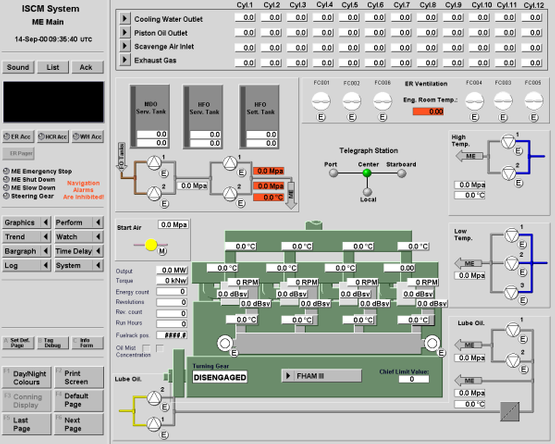Open the Graphics menu
Viewport: 555px width, 444px height.
pos(27,222)
